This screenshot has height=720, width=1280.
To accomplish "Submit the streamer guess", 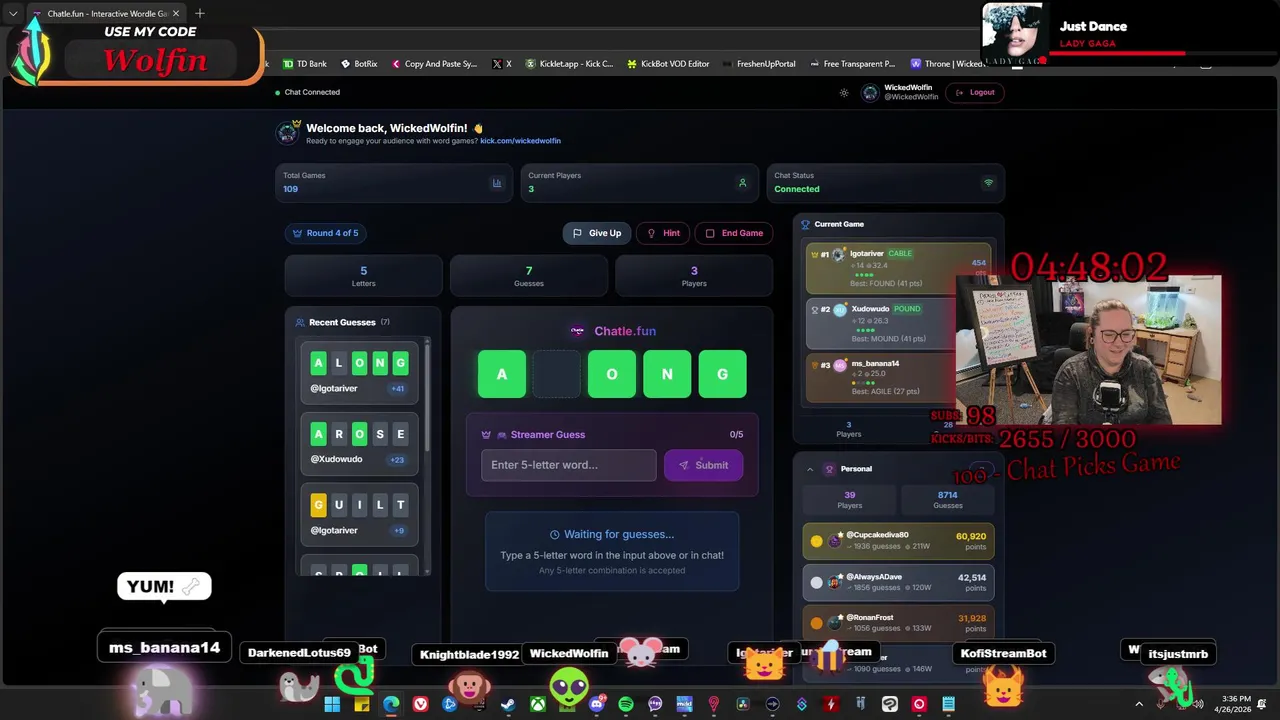I will point(704,465).
